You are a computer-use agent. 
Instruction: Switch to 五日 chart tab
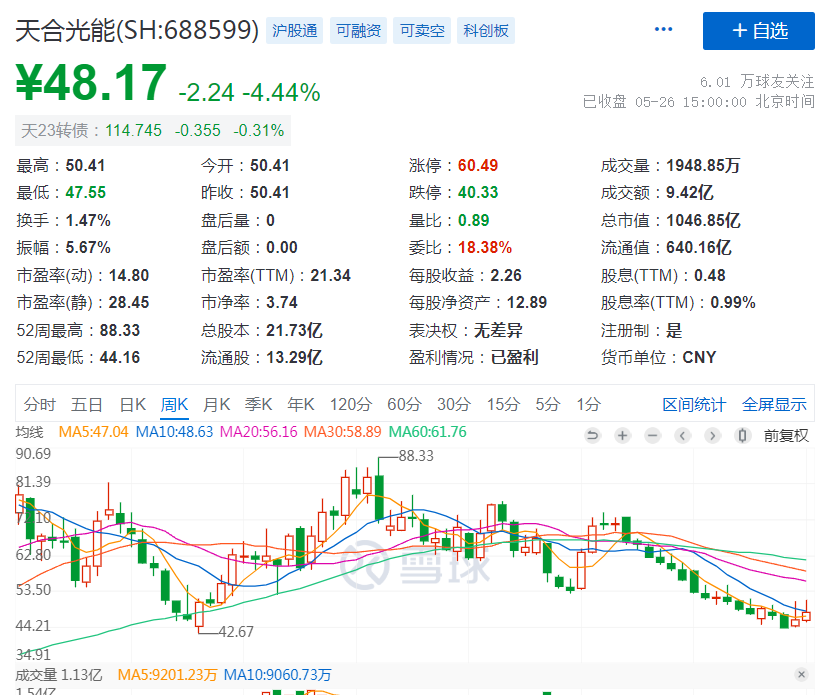point(86,404)
